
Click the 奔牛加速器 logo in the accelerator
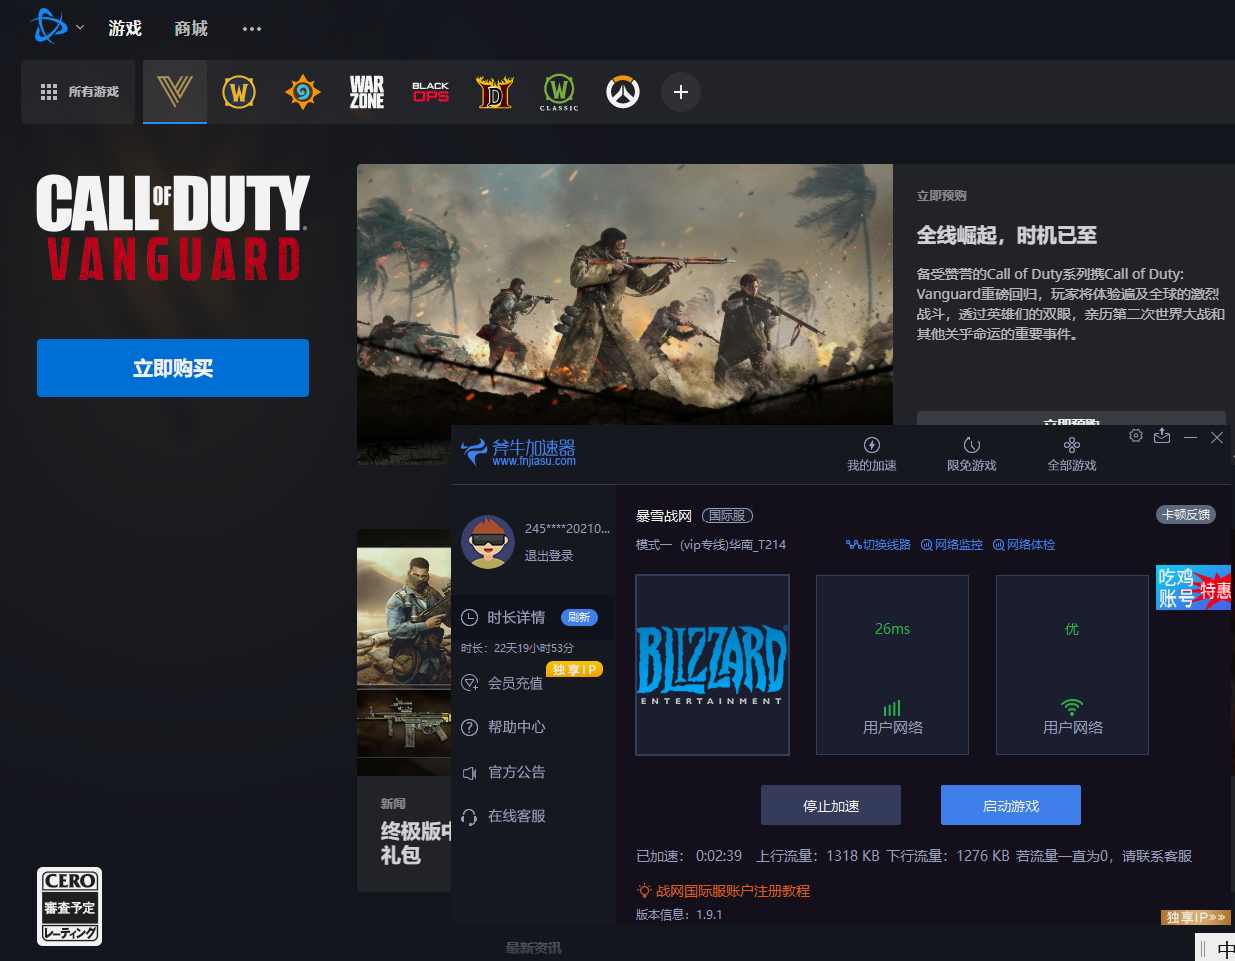tap(518, 452)
